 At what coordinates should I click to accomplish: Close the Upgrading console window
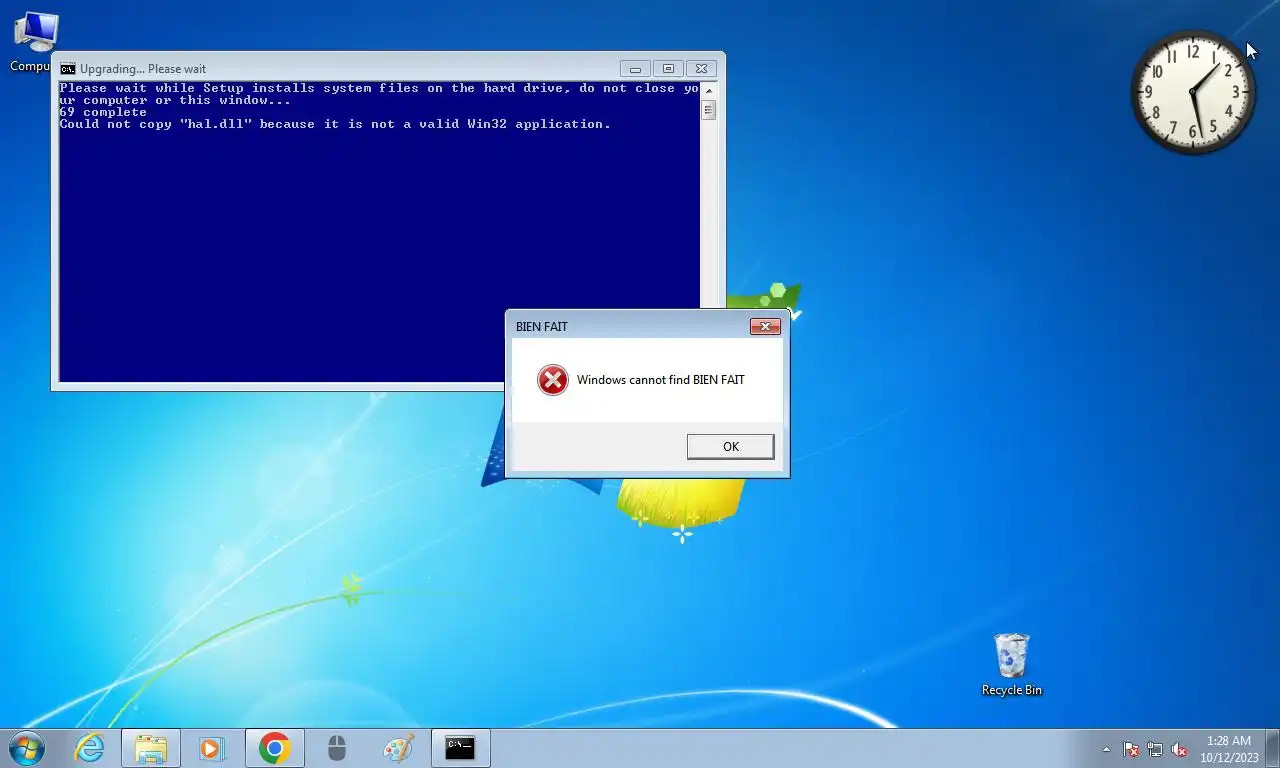pyautogui.click(x=701, y=69)
